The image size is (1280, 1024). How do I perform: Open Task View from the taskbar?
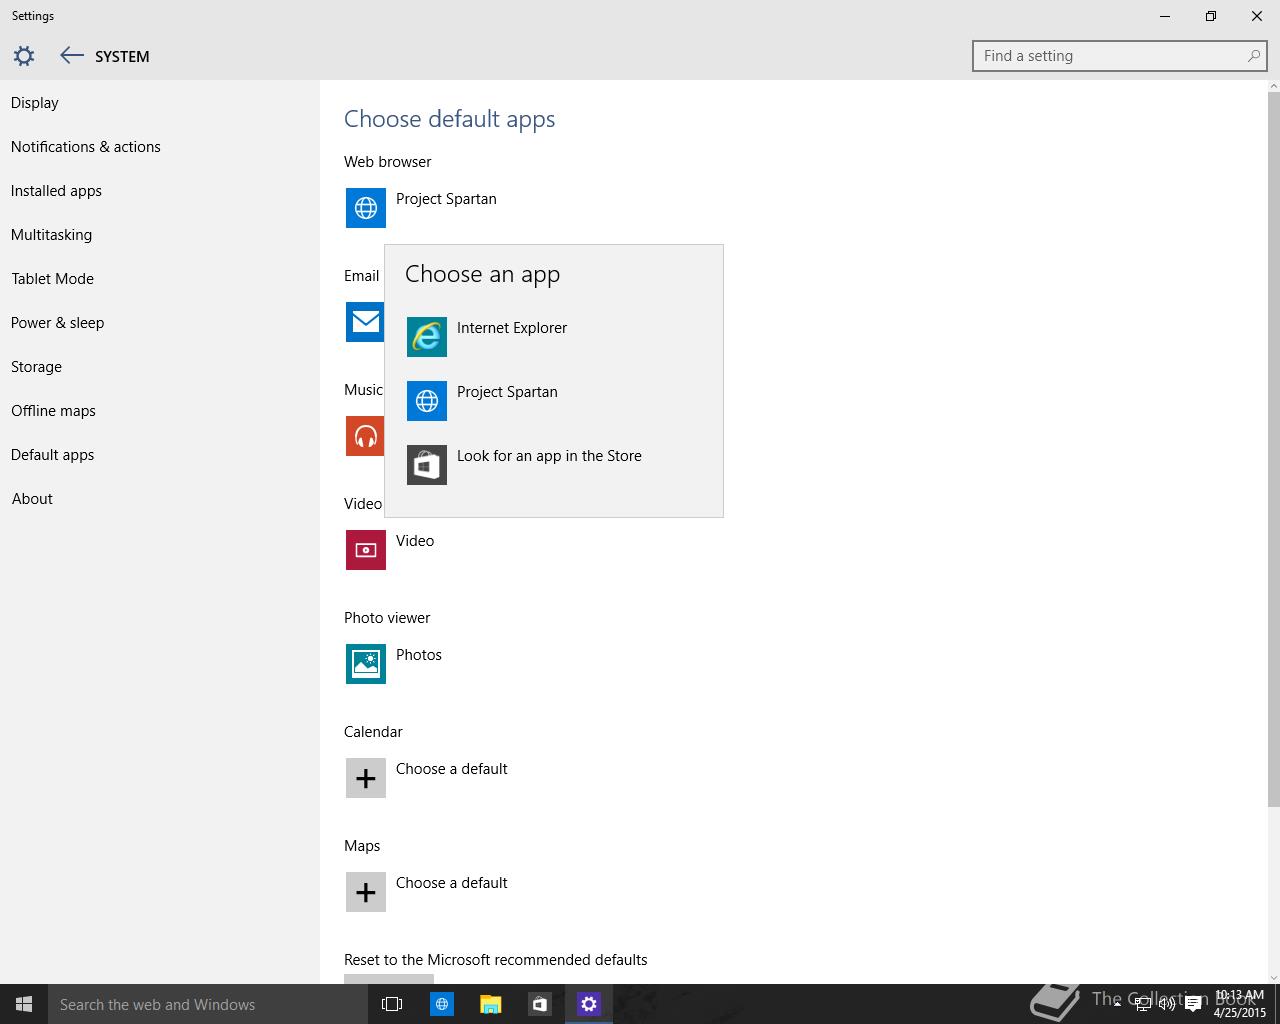coord(392,1004)
